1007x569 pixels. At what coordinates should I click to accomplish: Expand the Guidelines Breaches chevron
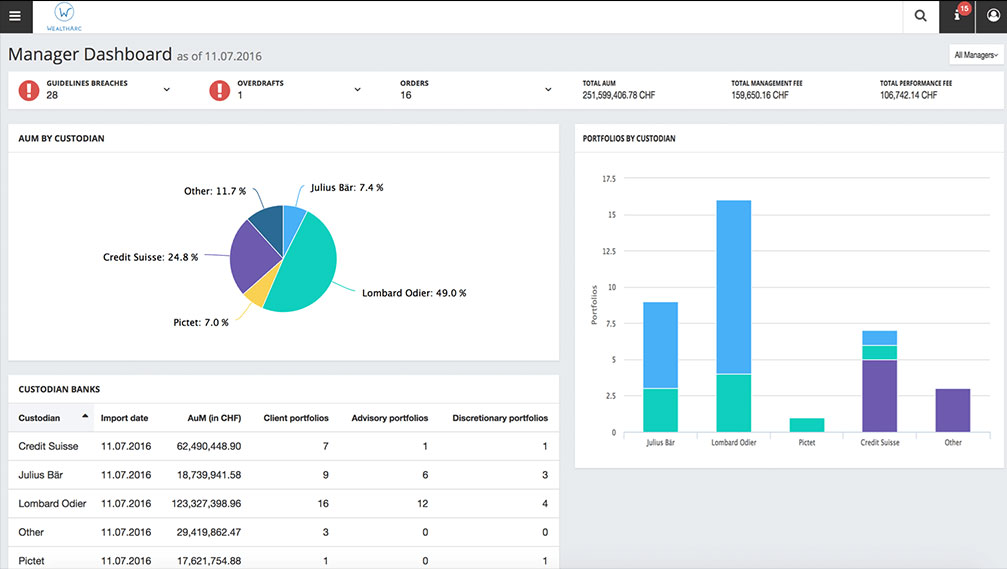tap(166, 90)
